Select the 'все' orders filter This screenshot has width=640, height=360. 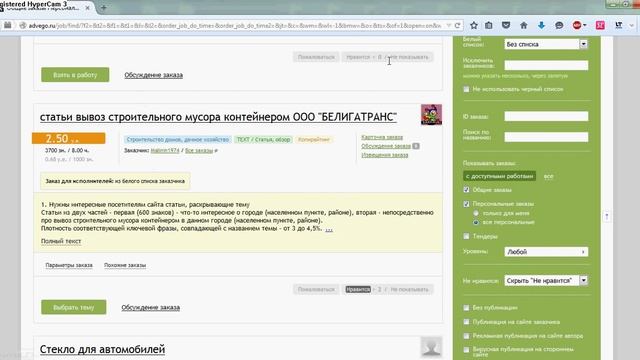(549, 176)
